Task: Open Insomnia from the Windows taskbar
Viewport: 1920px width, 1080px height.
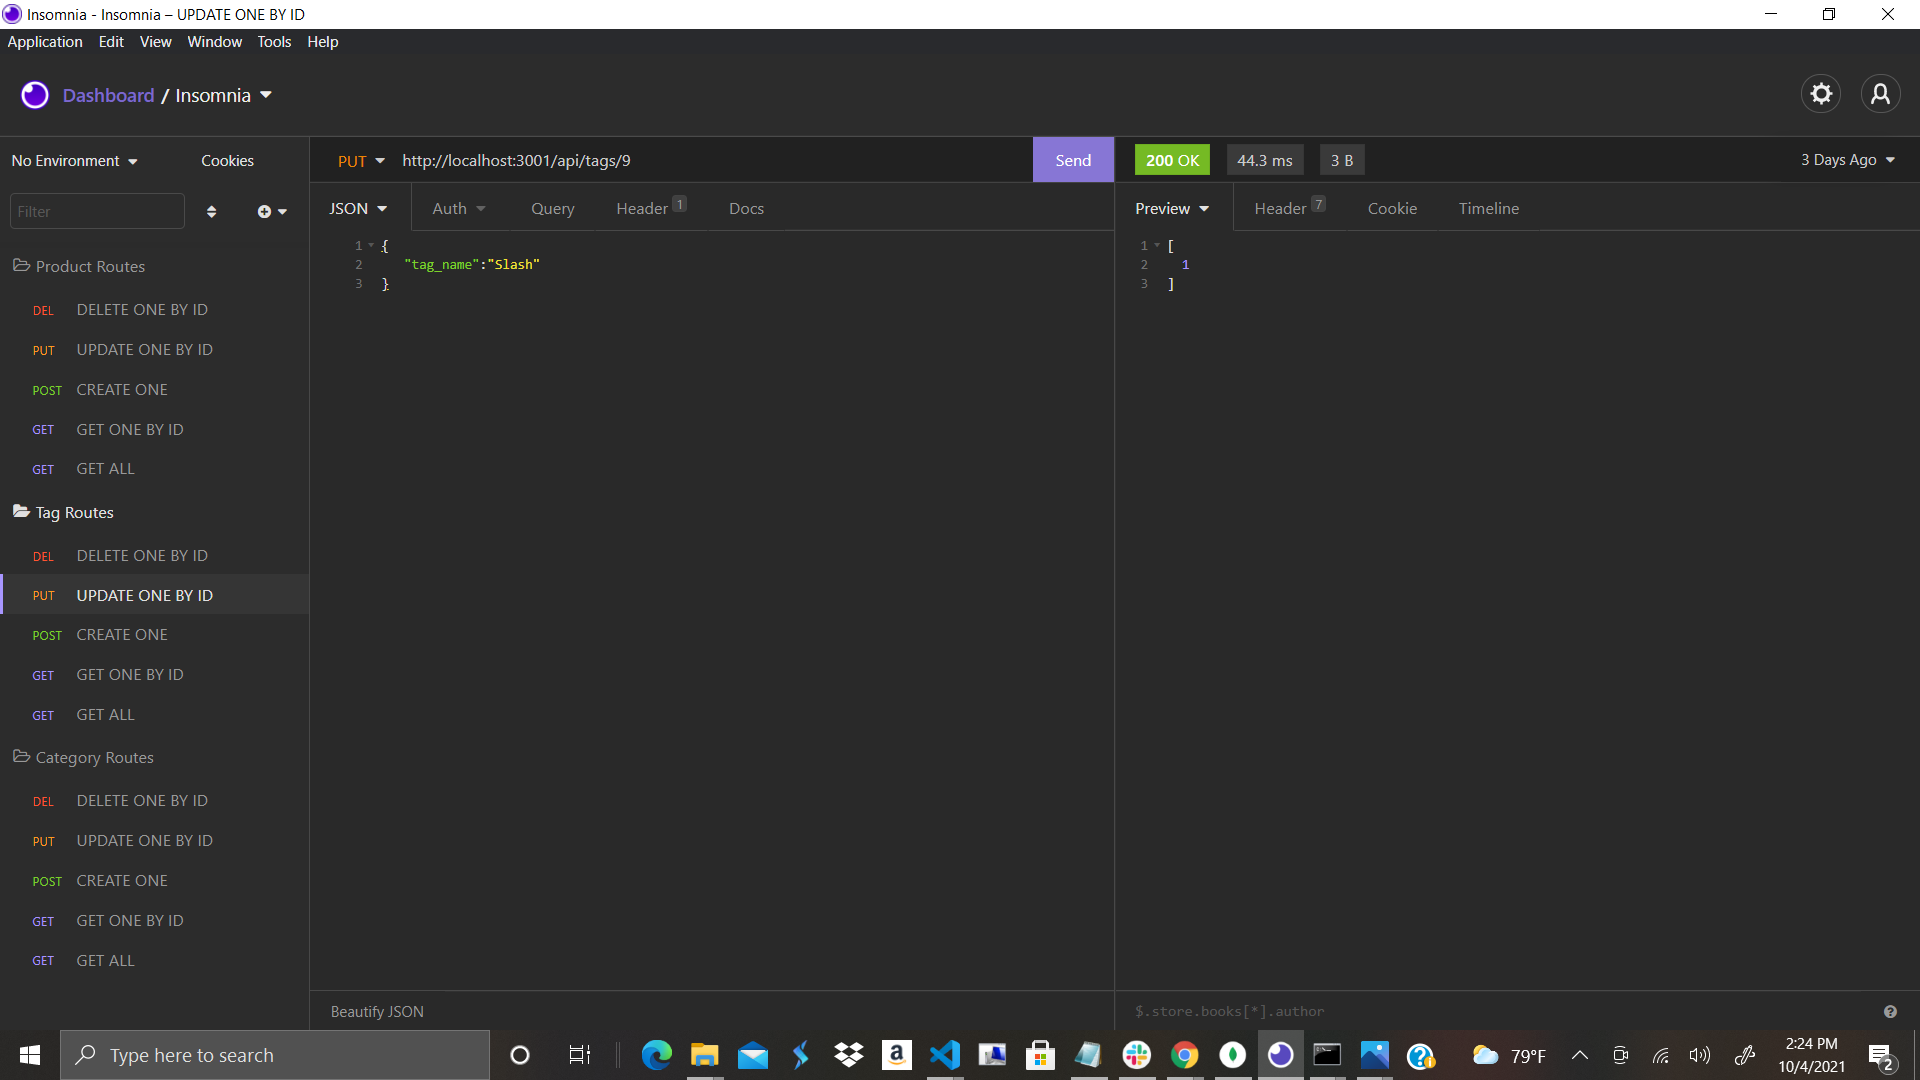Action: 1280,1055
